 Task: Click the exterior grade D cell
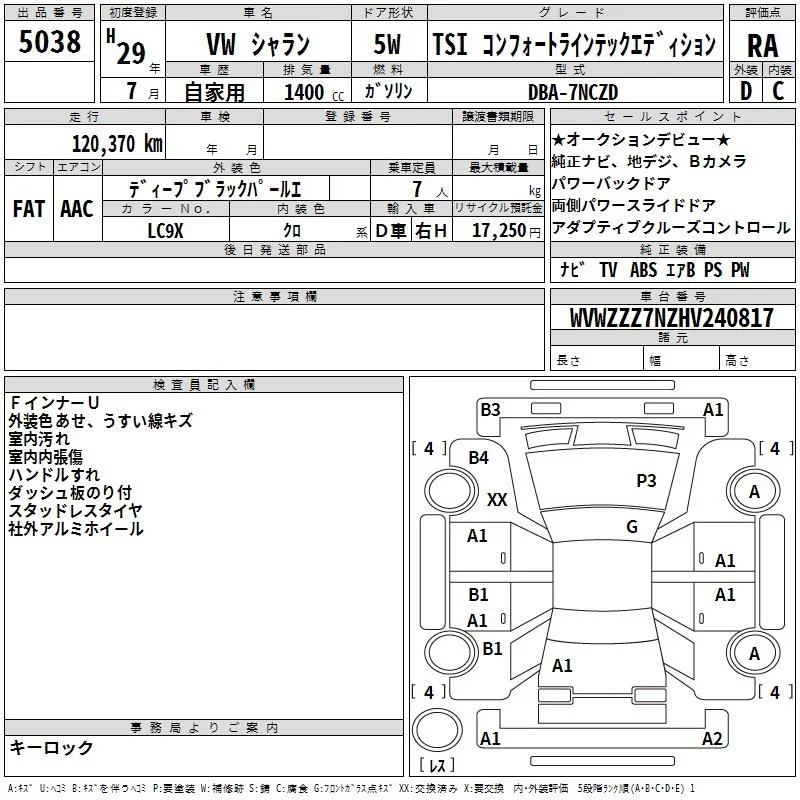745,91
